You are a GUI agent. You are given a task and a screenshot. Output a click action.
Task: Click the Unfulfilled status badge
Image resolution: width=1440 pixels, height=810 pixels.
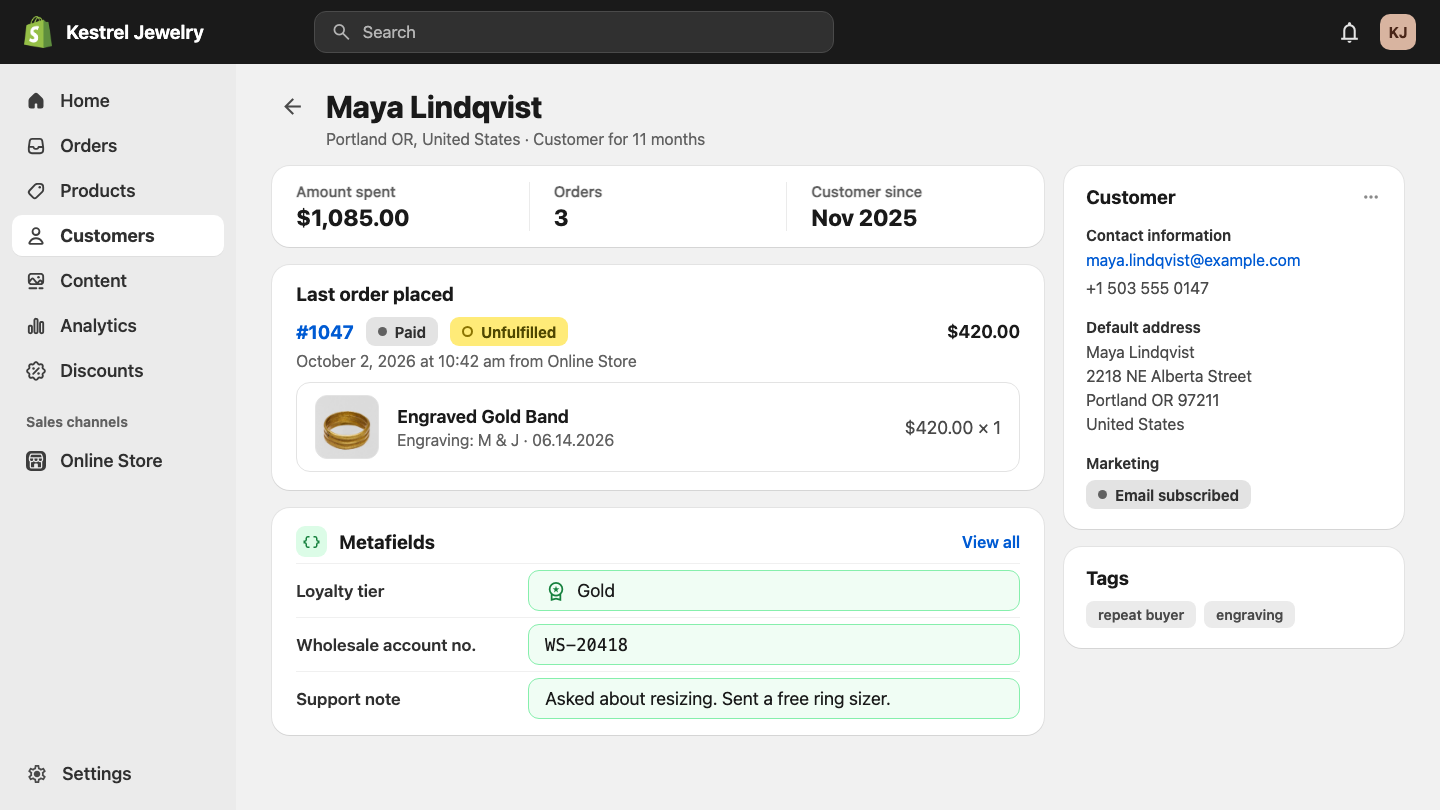pos(509,332)
